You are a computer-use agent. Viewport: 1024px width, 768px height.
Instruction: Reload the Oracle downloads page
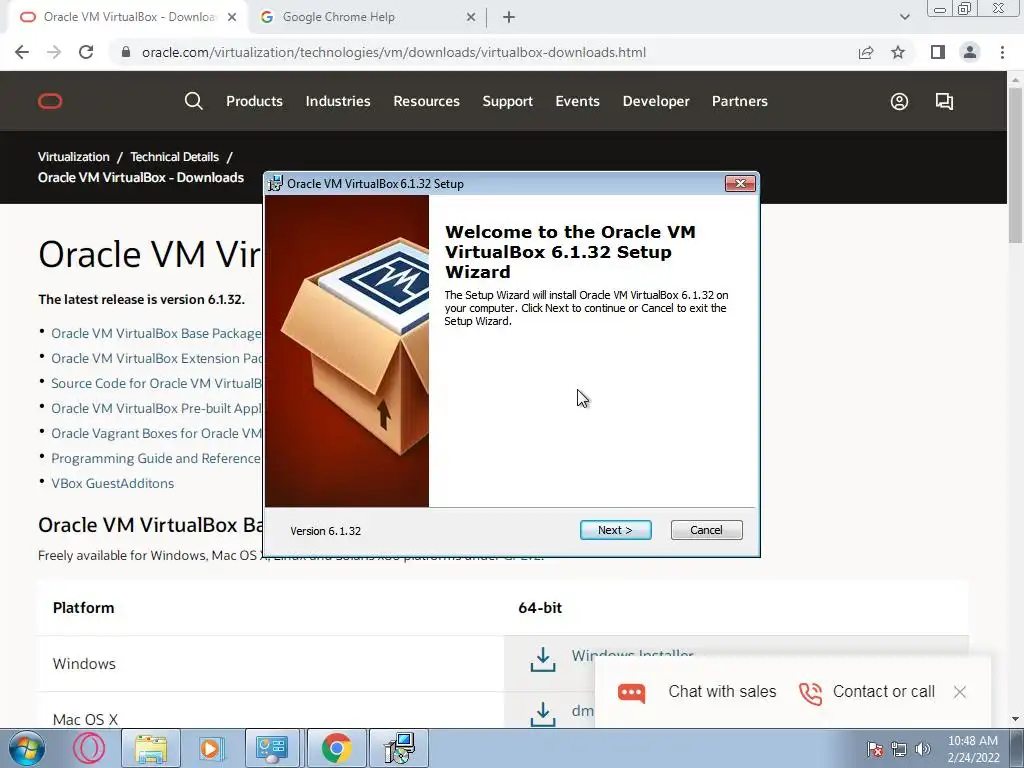pos(86,52)
